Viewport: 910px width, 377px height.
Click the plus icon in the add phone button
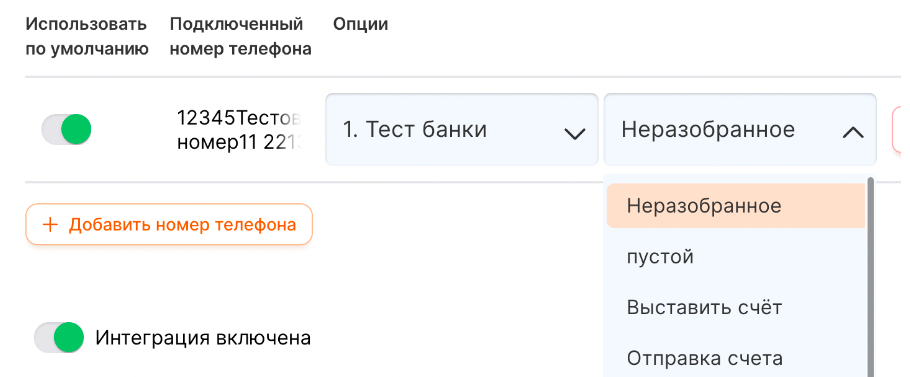click(51, 224)
